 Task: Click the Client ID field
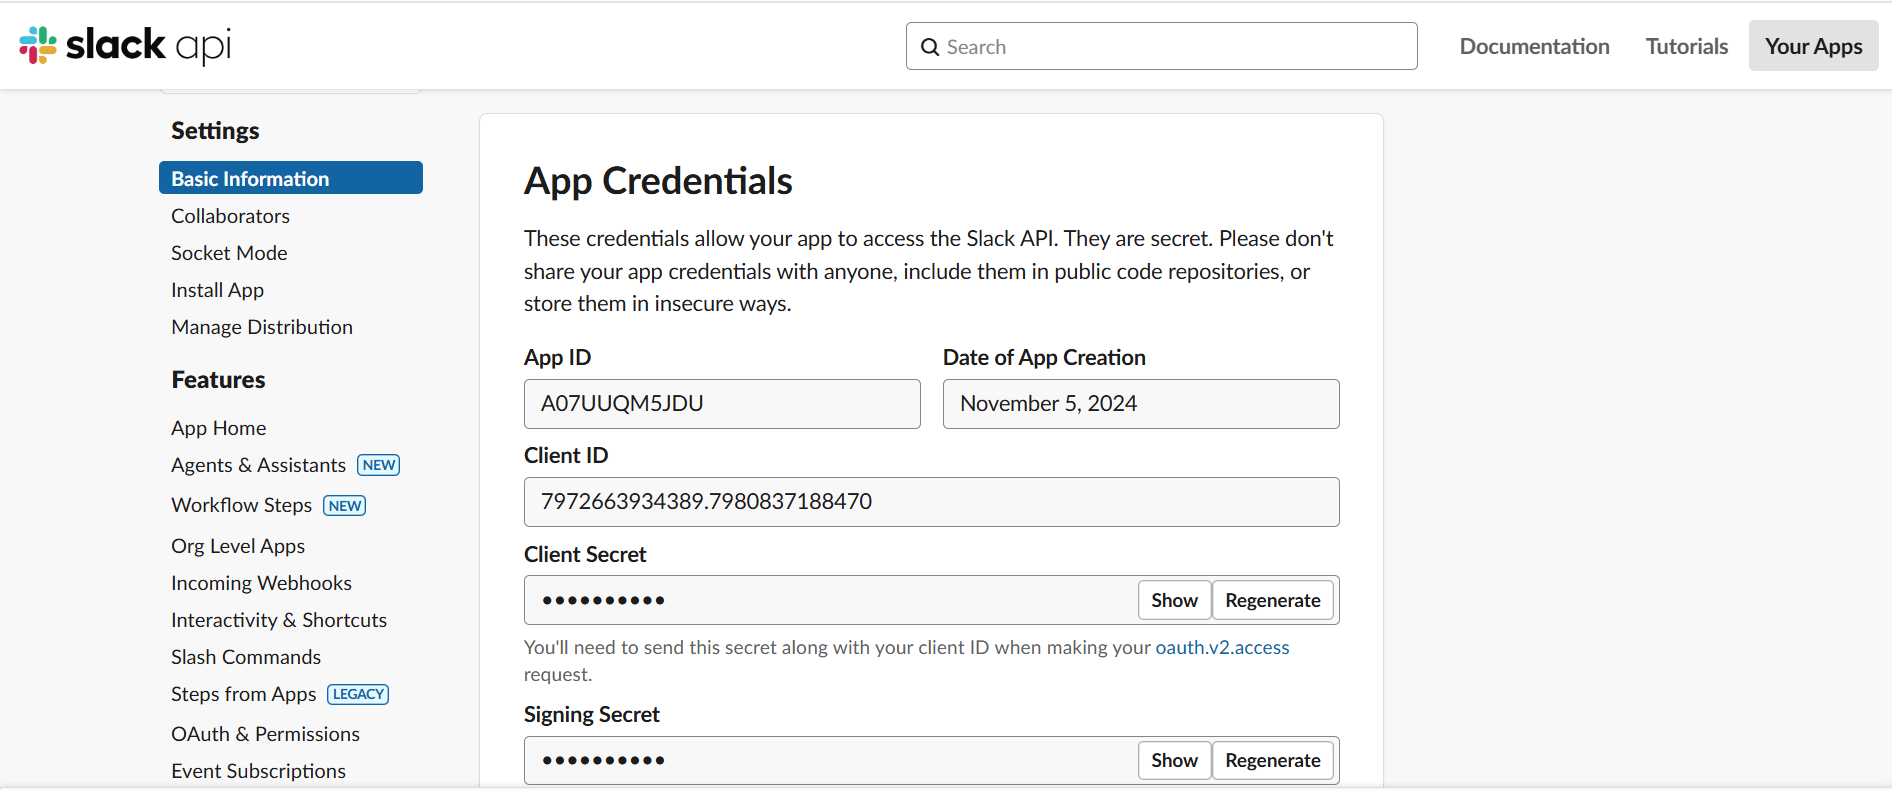(930, 502)
